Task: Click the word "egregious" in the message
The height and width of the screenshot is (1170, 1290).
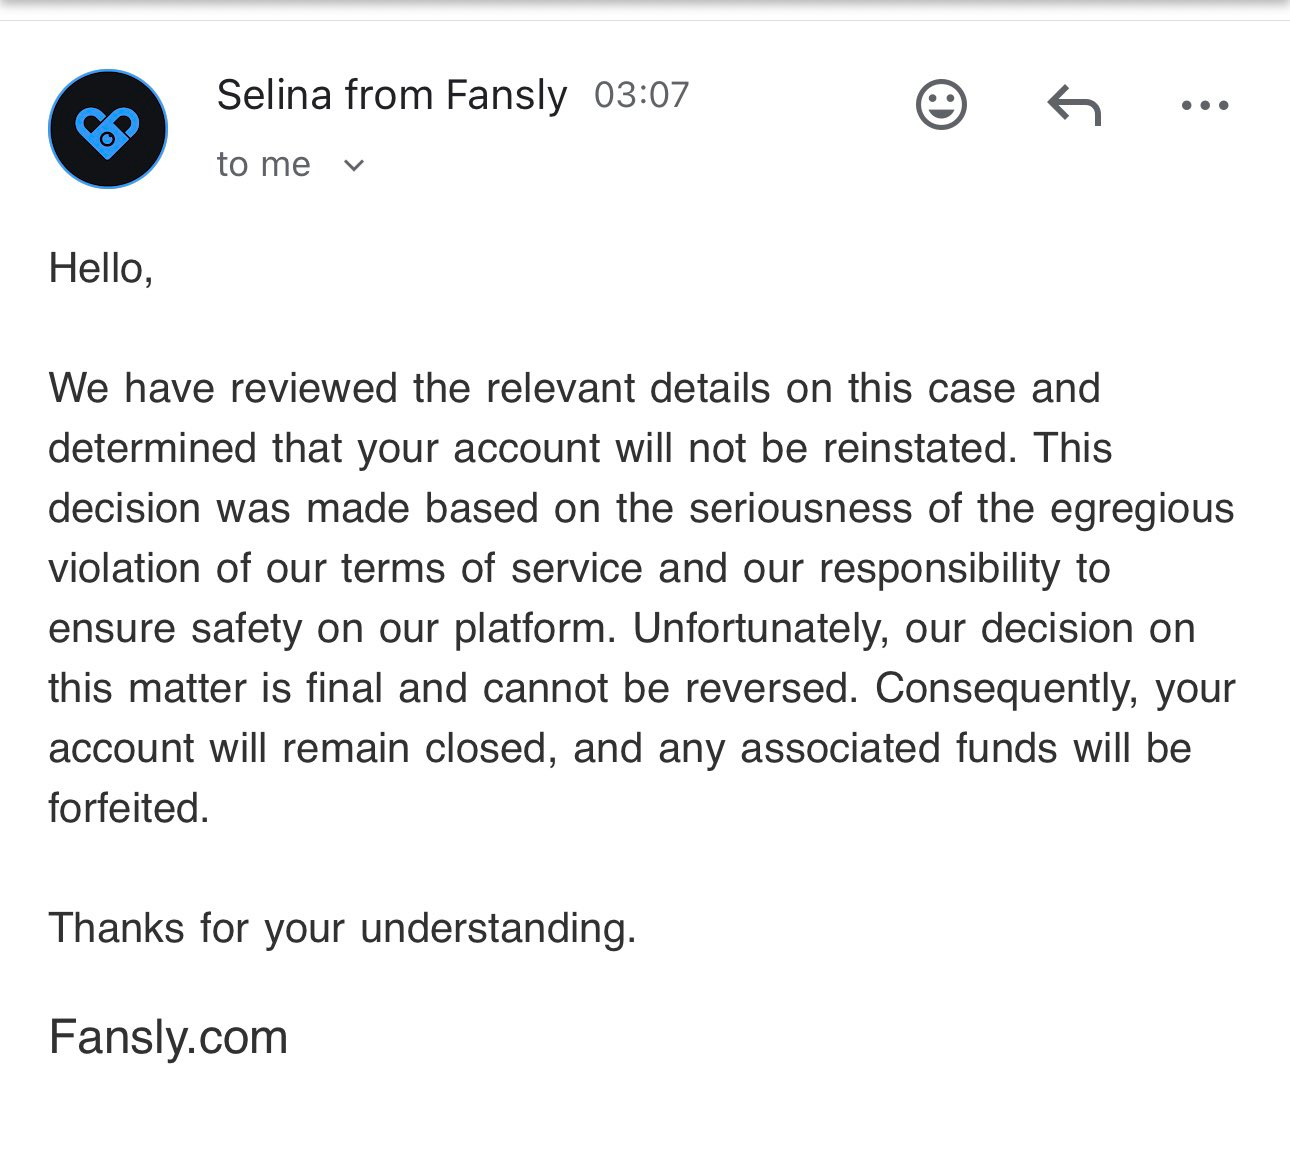Action: [x=1141, y=508]
